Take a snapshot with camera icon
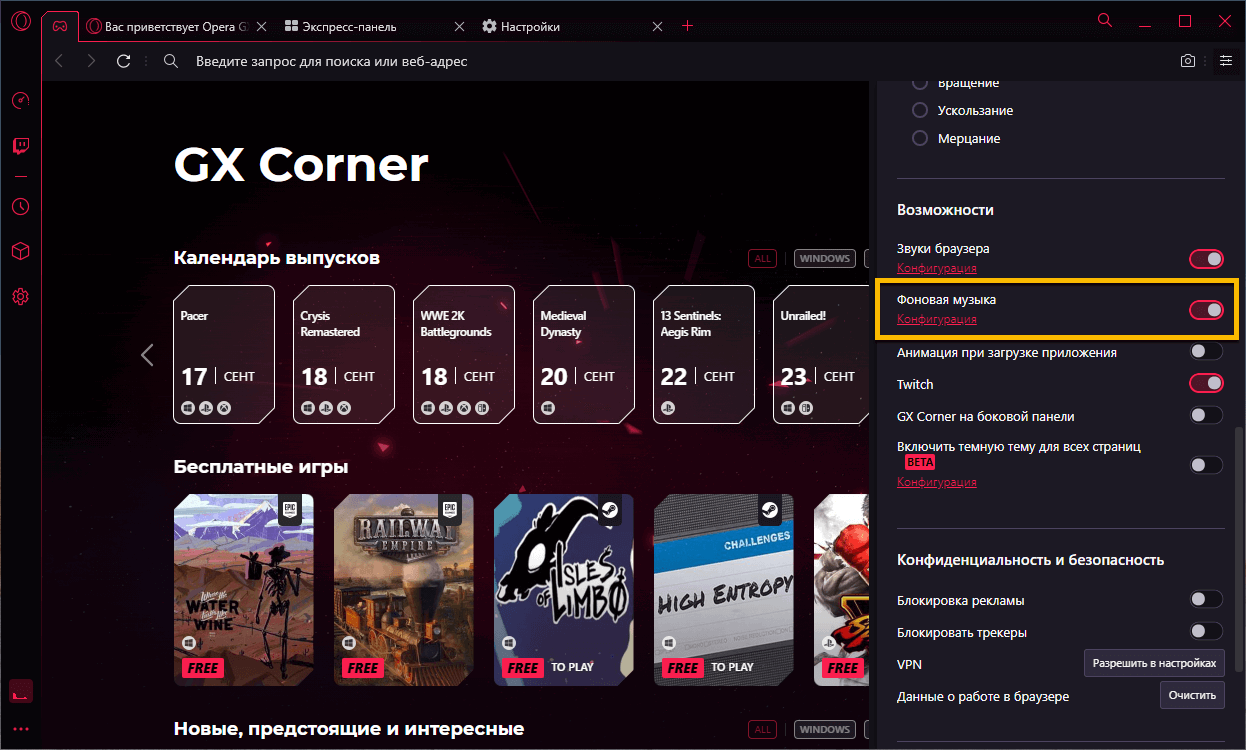This screenshot has height=750, width=1246. tap(1187, 61)
